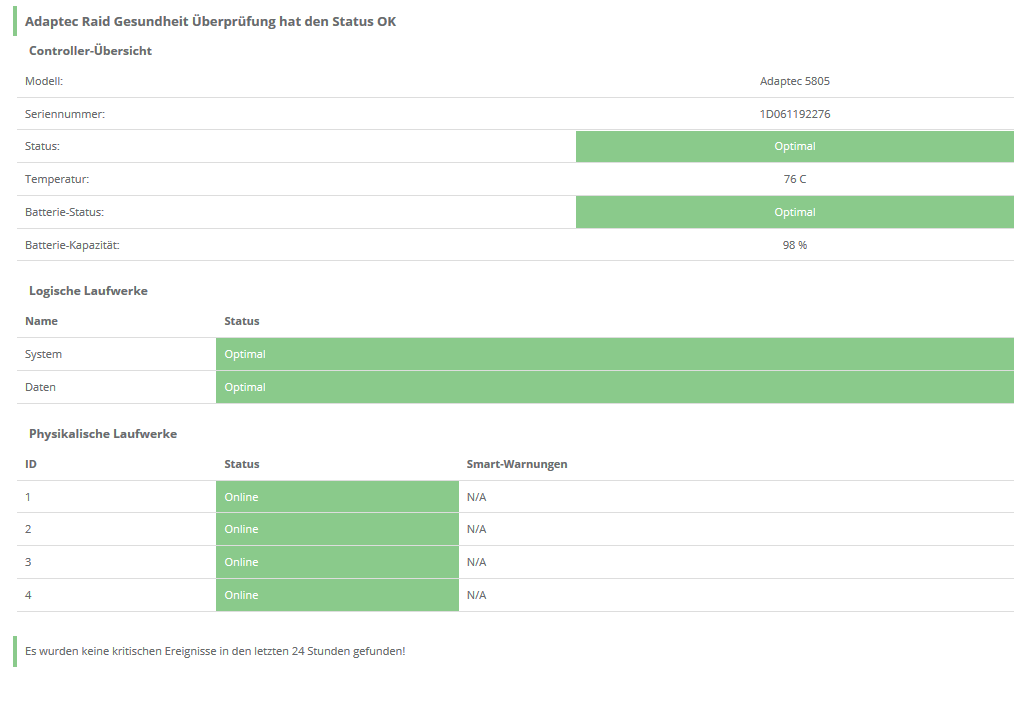
Task: Click the N/A smart warning for drive 2
Action: pos(476,529)
